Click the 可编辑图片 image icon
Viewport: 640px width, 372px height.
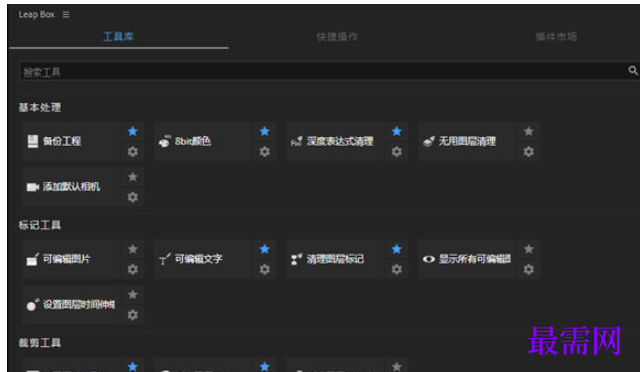tap(33, 259)
